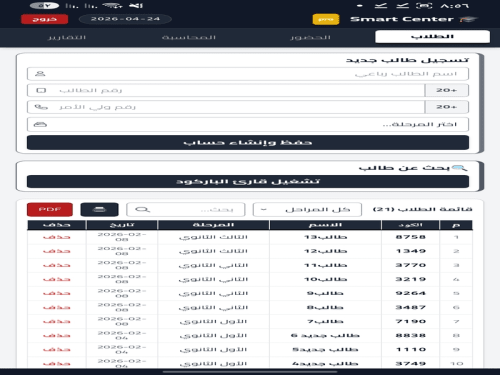Click حذف for student code 3487

57,307
